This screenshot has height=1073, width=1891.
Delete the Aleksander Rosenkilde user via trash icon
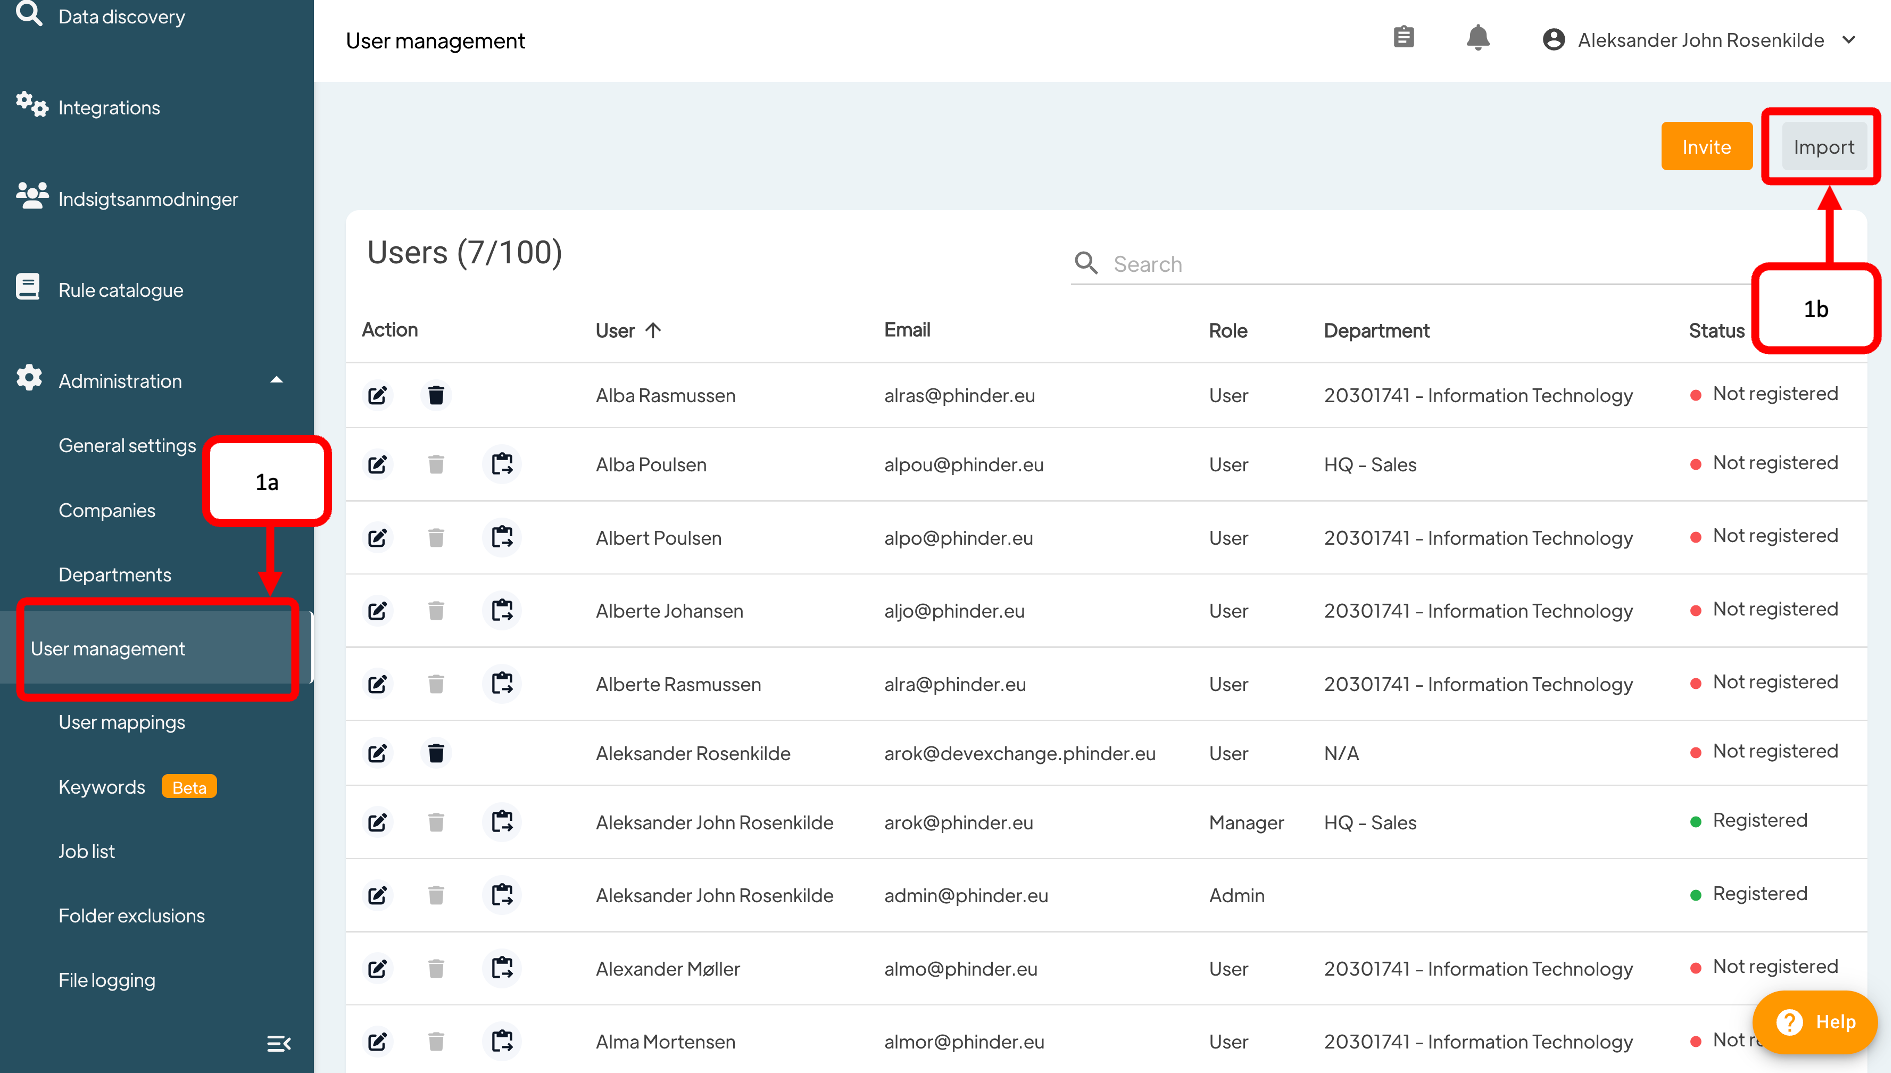(x=436, y=753)
